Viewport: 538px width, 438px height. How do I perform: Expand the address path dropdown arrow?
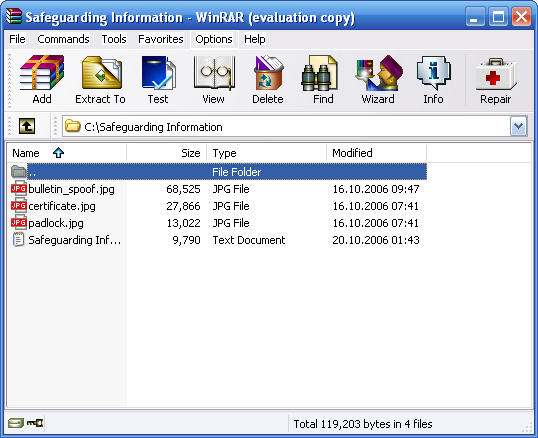[x=518, y=127]
